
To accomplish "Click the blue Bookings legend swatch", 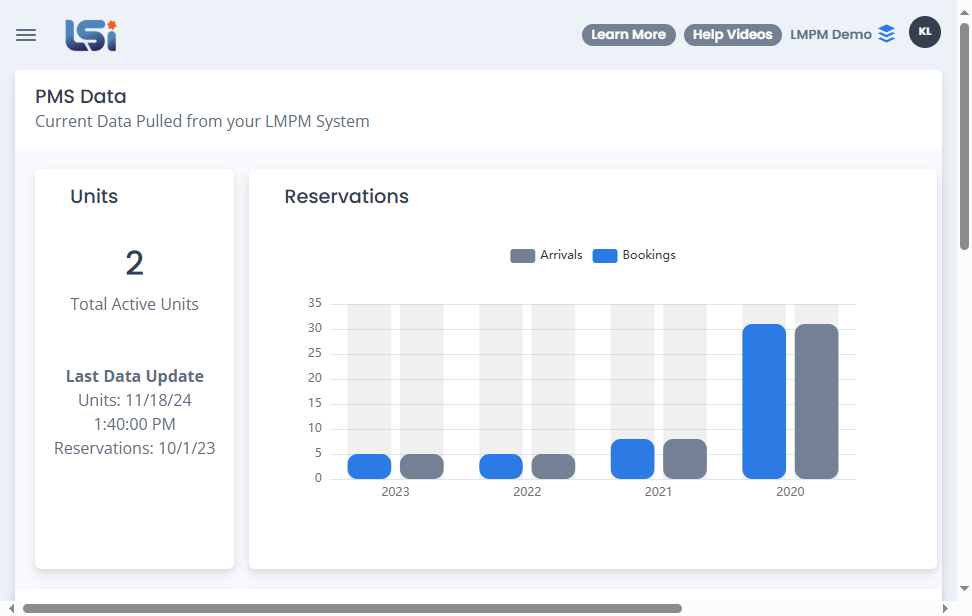I will (x=605, y=256).
